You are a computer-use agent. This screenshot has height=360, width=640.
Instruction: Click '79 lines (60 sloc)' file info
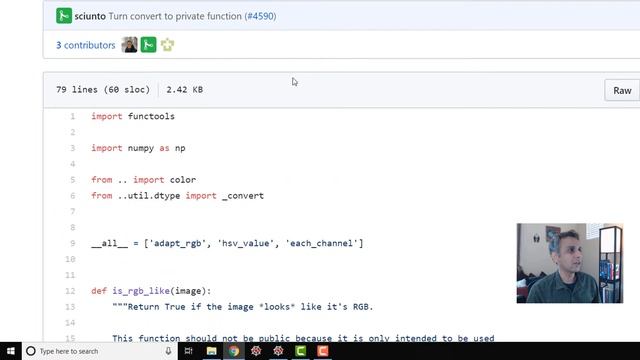(x=103, y=90)
